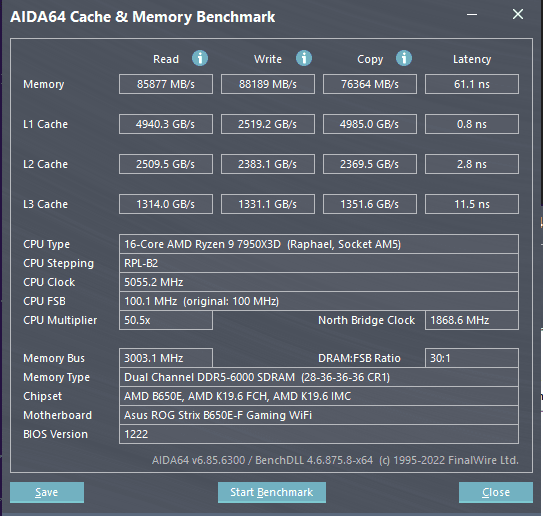Image resolution: width=543 pixels, height=516 pixels.
Task: Click the Write column header
Action: pos(268,59)
